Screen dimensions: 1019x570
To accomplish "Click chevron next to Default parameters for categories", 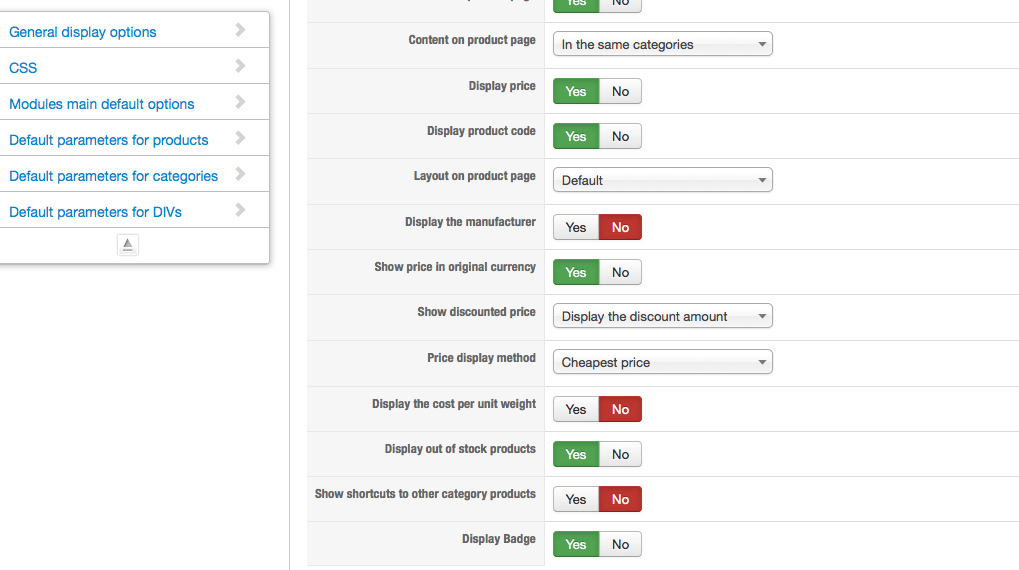I will click(x=240, y=174).
